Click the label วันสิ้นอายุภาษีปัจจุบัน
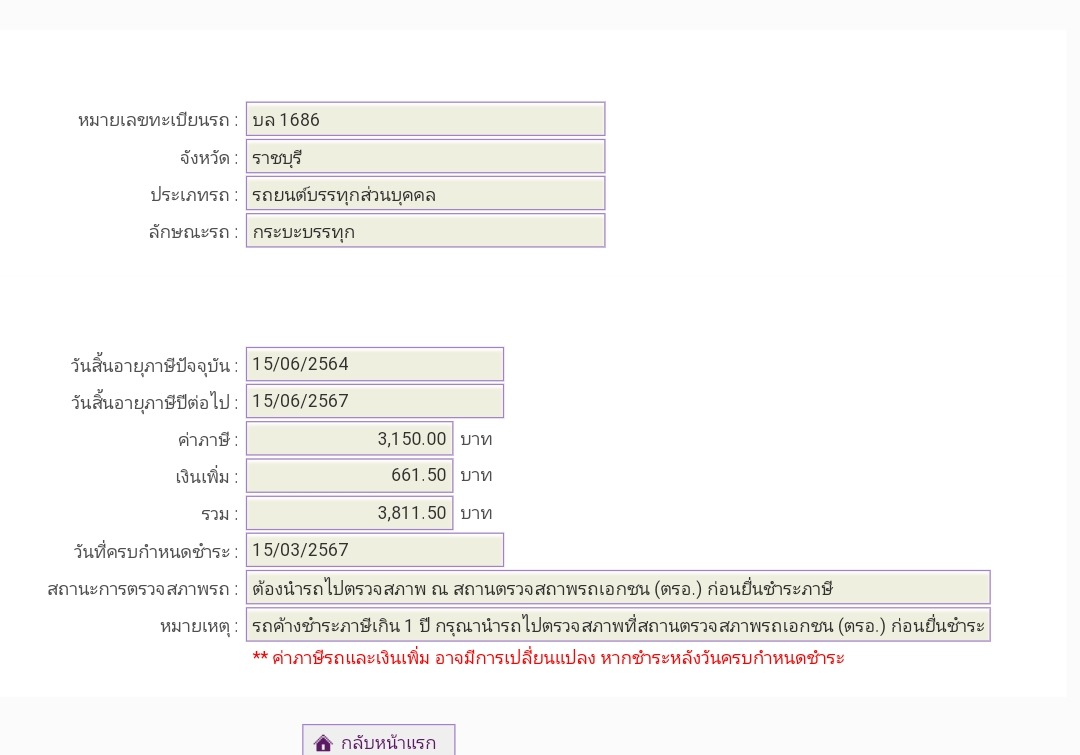1080x755 pixels. 154,365
